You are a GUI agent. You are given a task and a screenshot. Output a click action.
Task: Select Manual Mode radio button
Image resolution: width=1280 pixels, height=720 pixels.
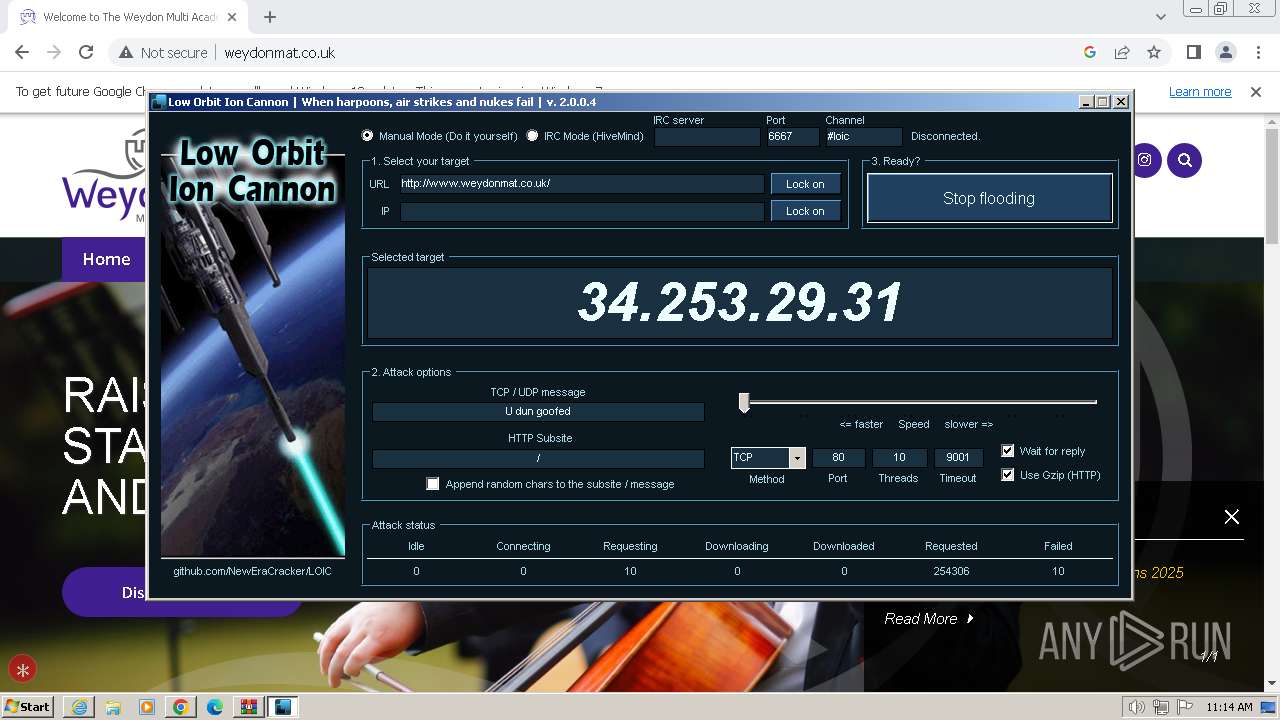pyautogui.click(x=368, y=136)
